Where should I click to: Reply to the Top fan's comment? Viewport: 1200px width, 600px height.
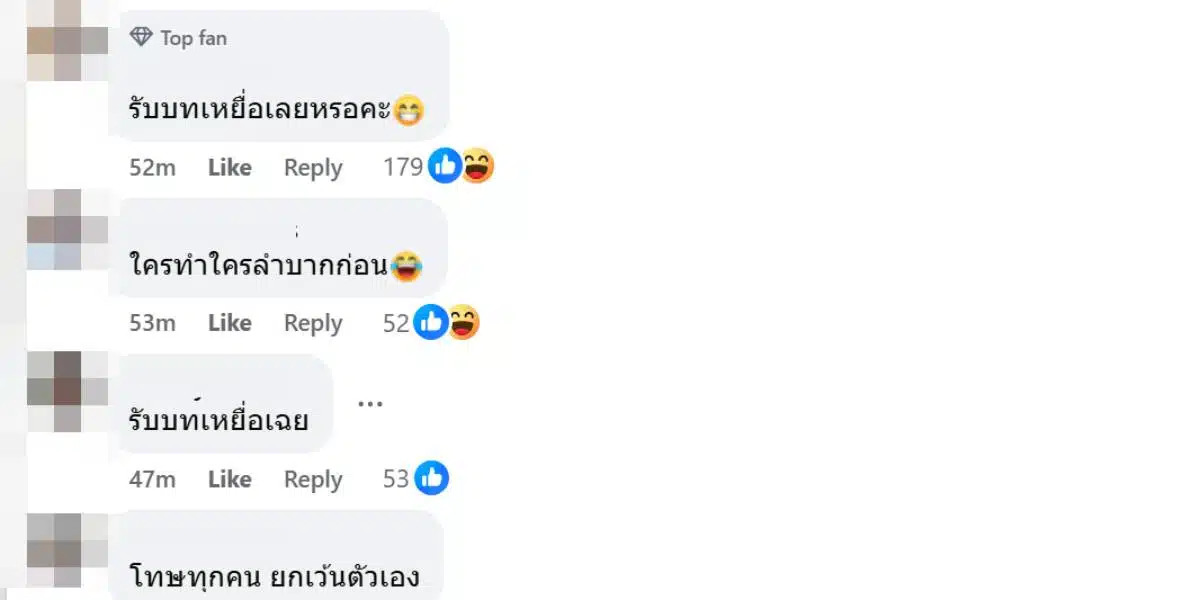pyautogui.click(x=312, y=167)
